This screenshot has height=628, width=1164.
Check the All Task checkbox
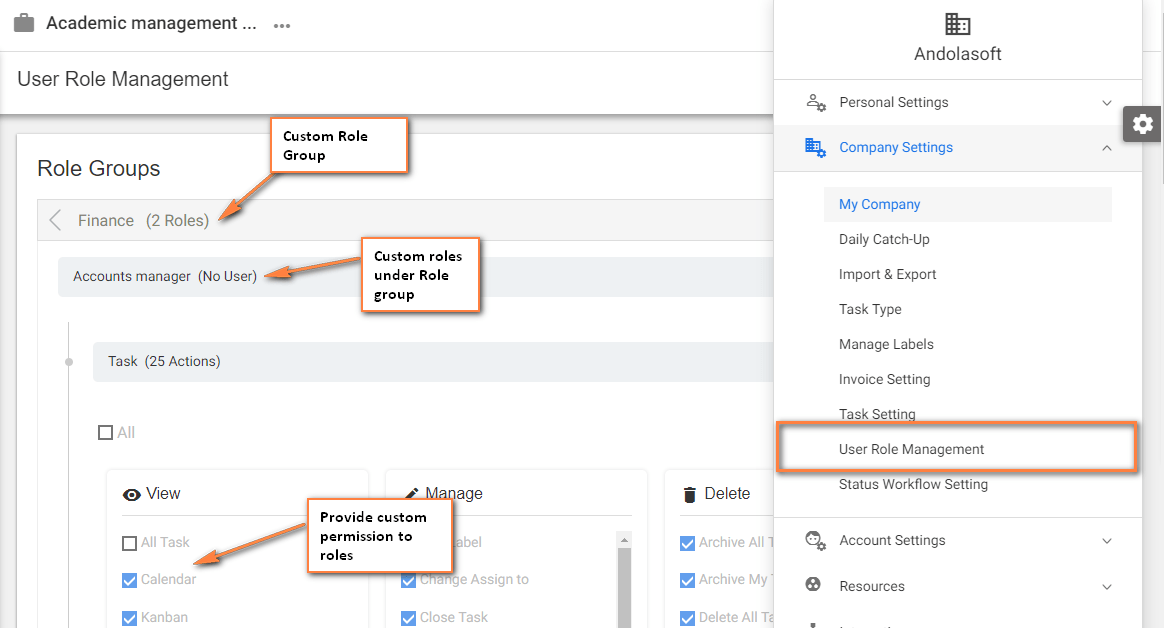click(x=129, y=543)
